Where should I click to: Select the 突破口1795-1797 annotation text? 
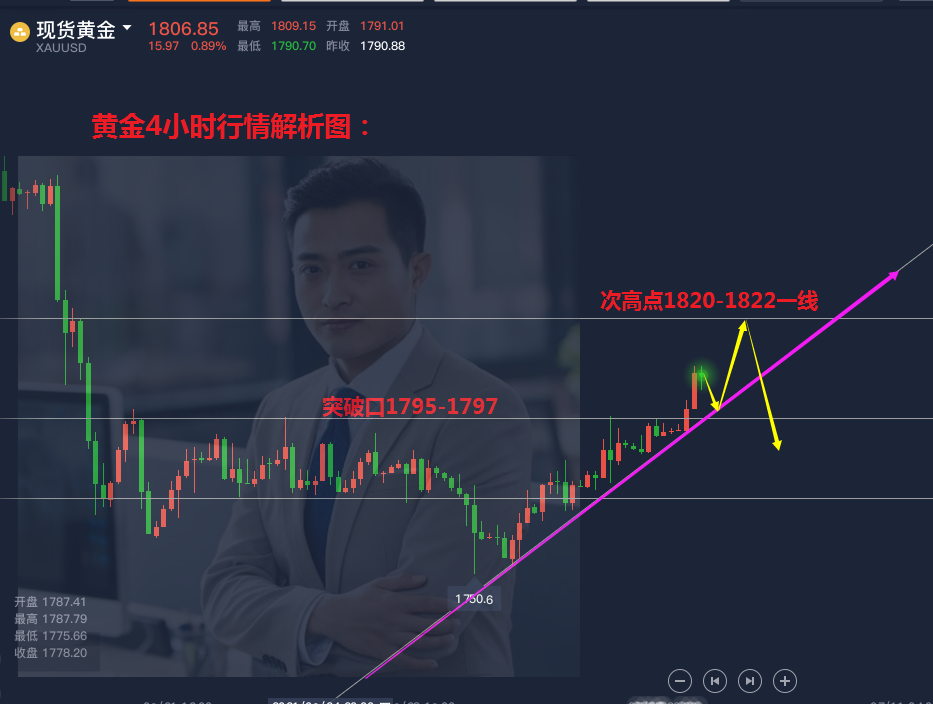coord(410,406)
